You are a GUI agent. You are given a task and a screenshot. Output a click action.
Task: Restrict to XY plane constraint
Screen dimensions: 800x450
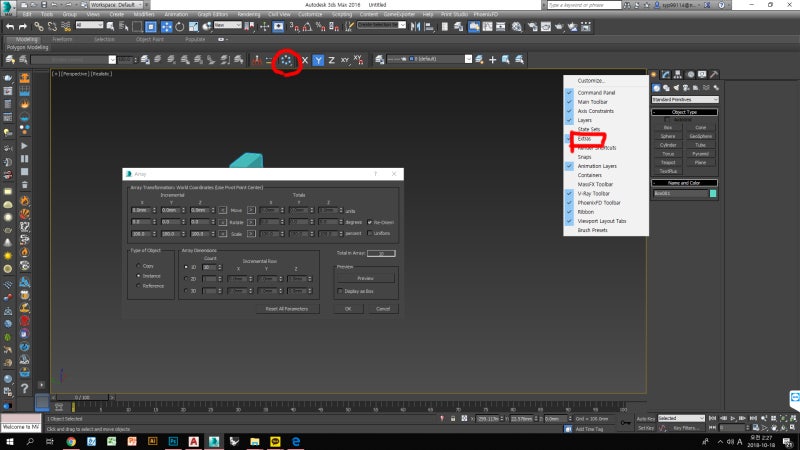345,60
